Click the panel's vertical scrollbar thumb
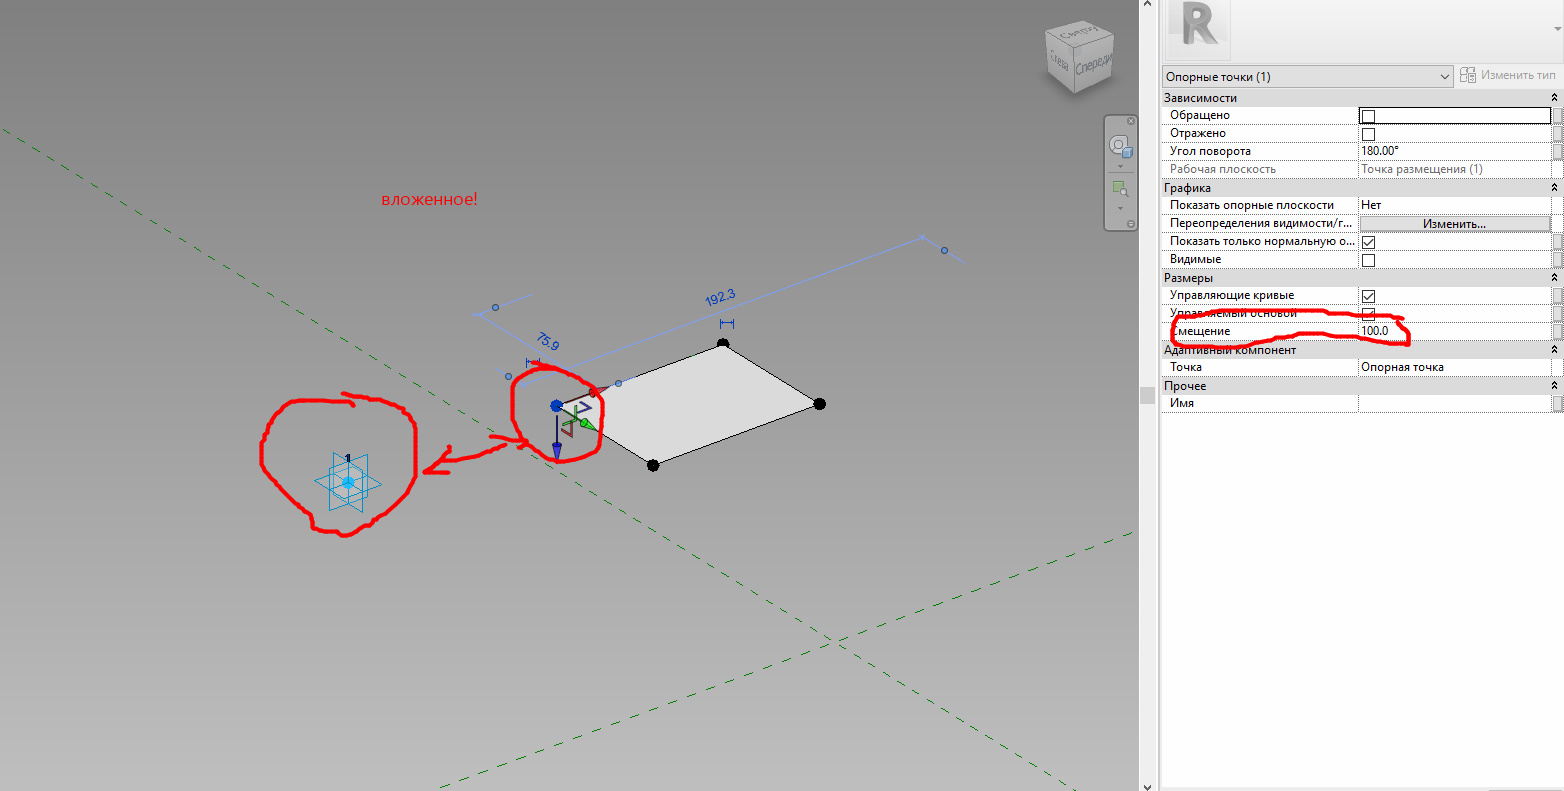This screenshot has width=1564, height=791. tap(1147, 395)
